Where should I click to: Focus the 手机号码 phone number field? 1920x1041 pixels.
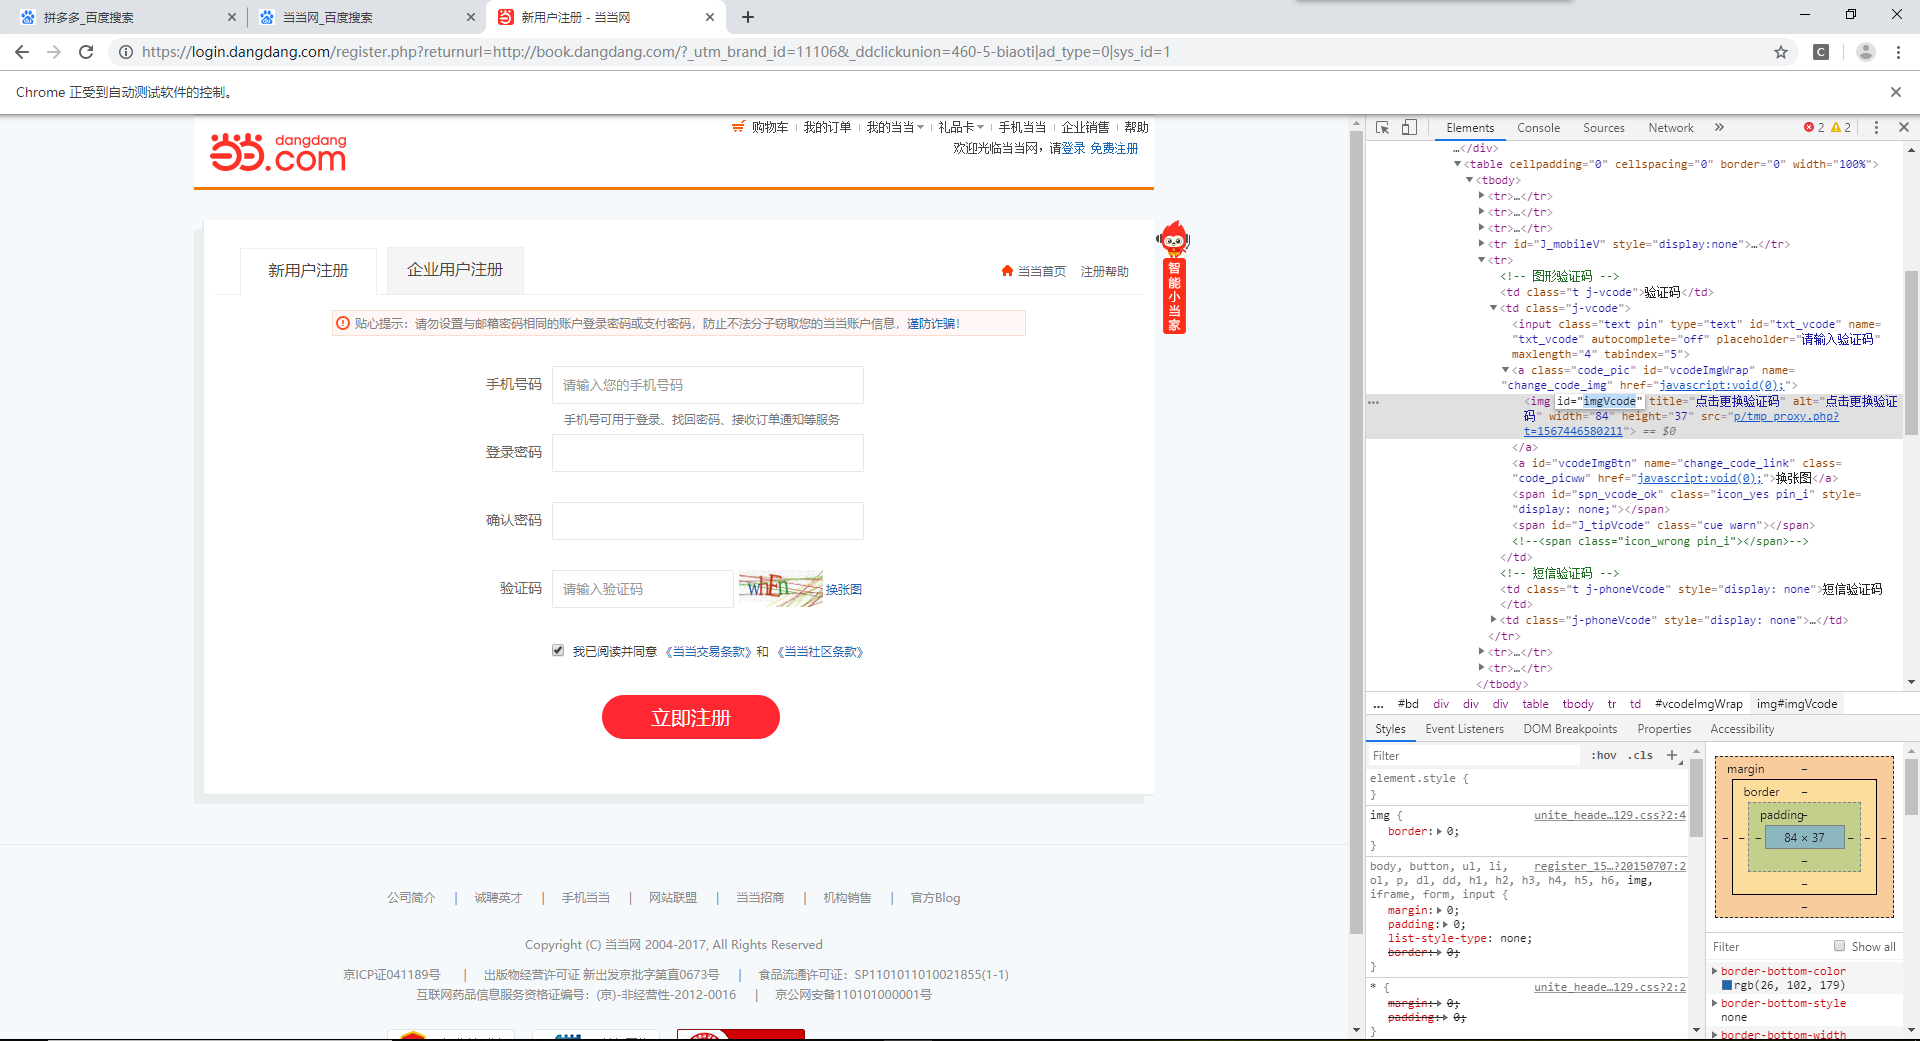pyautogui.click(x=708, y=385)
